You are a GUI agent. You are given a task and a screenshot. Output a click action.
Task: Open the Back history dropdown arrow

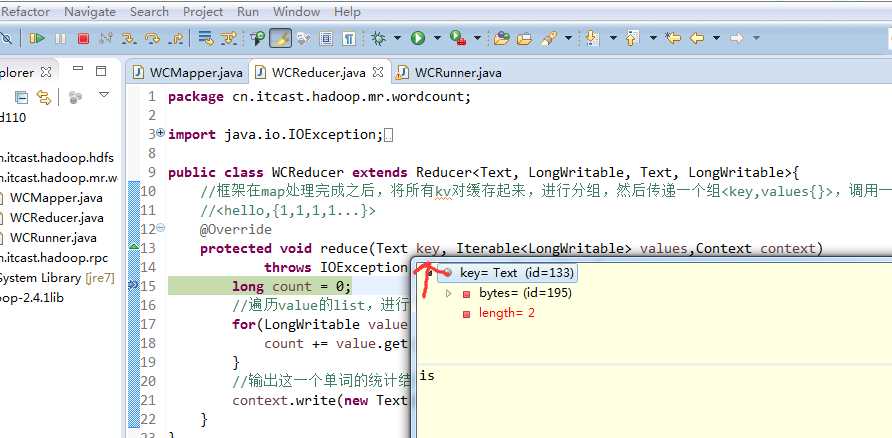coord(716,38)
